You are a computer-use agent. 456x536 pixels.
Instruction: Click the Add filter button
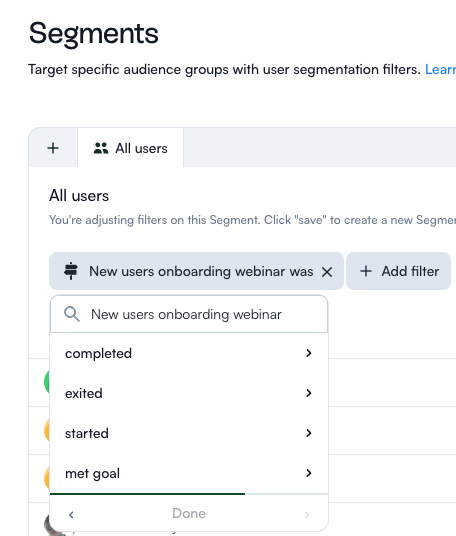pos(399,271)
